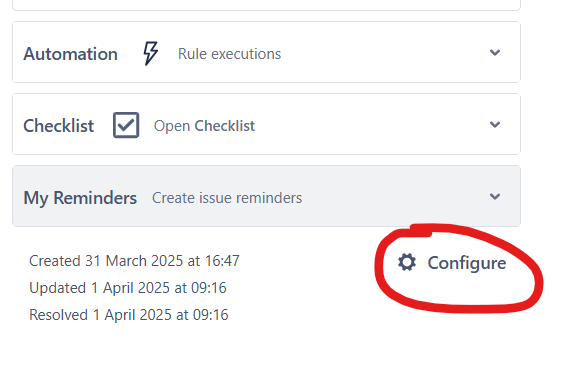Image resolution: width=567 pixels, height=377 pixels.
Task: Select the Checklist panel heading
Action: [59, 126]
